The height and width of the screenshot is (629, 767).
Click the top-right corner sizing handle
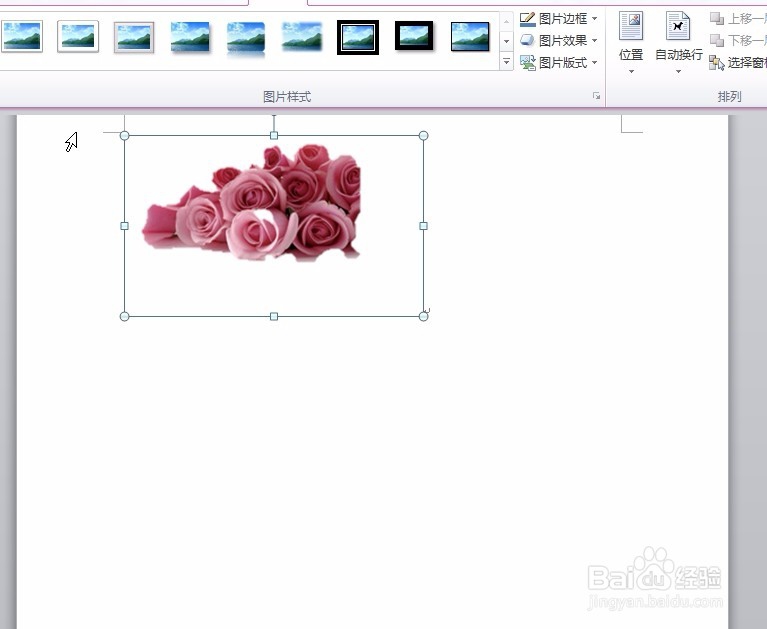(424, 135)
